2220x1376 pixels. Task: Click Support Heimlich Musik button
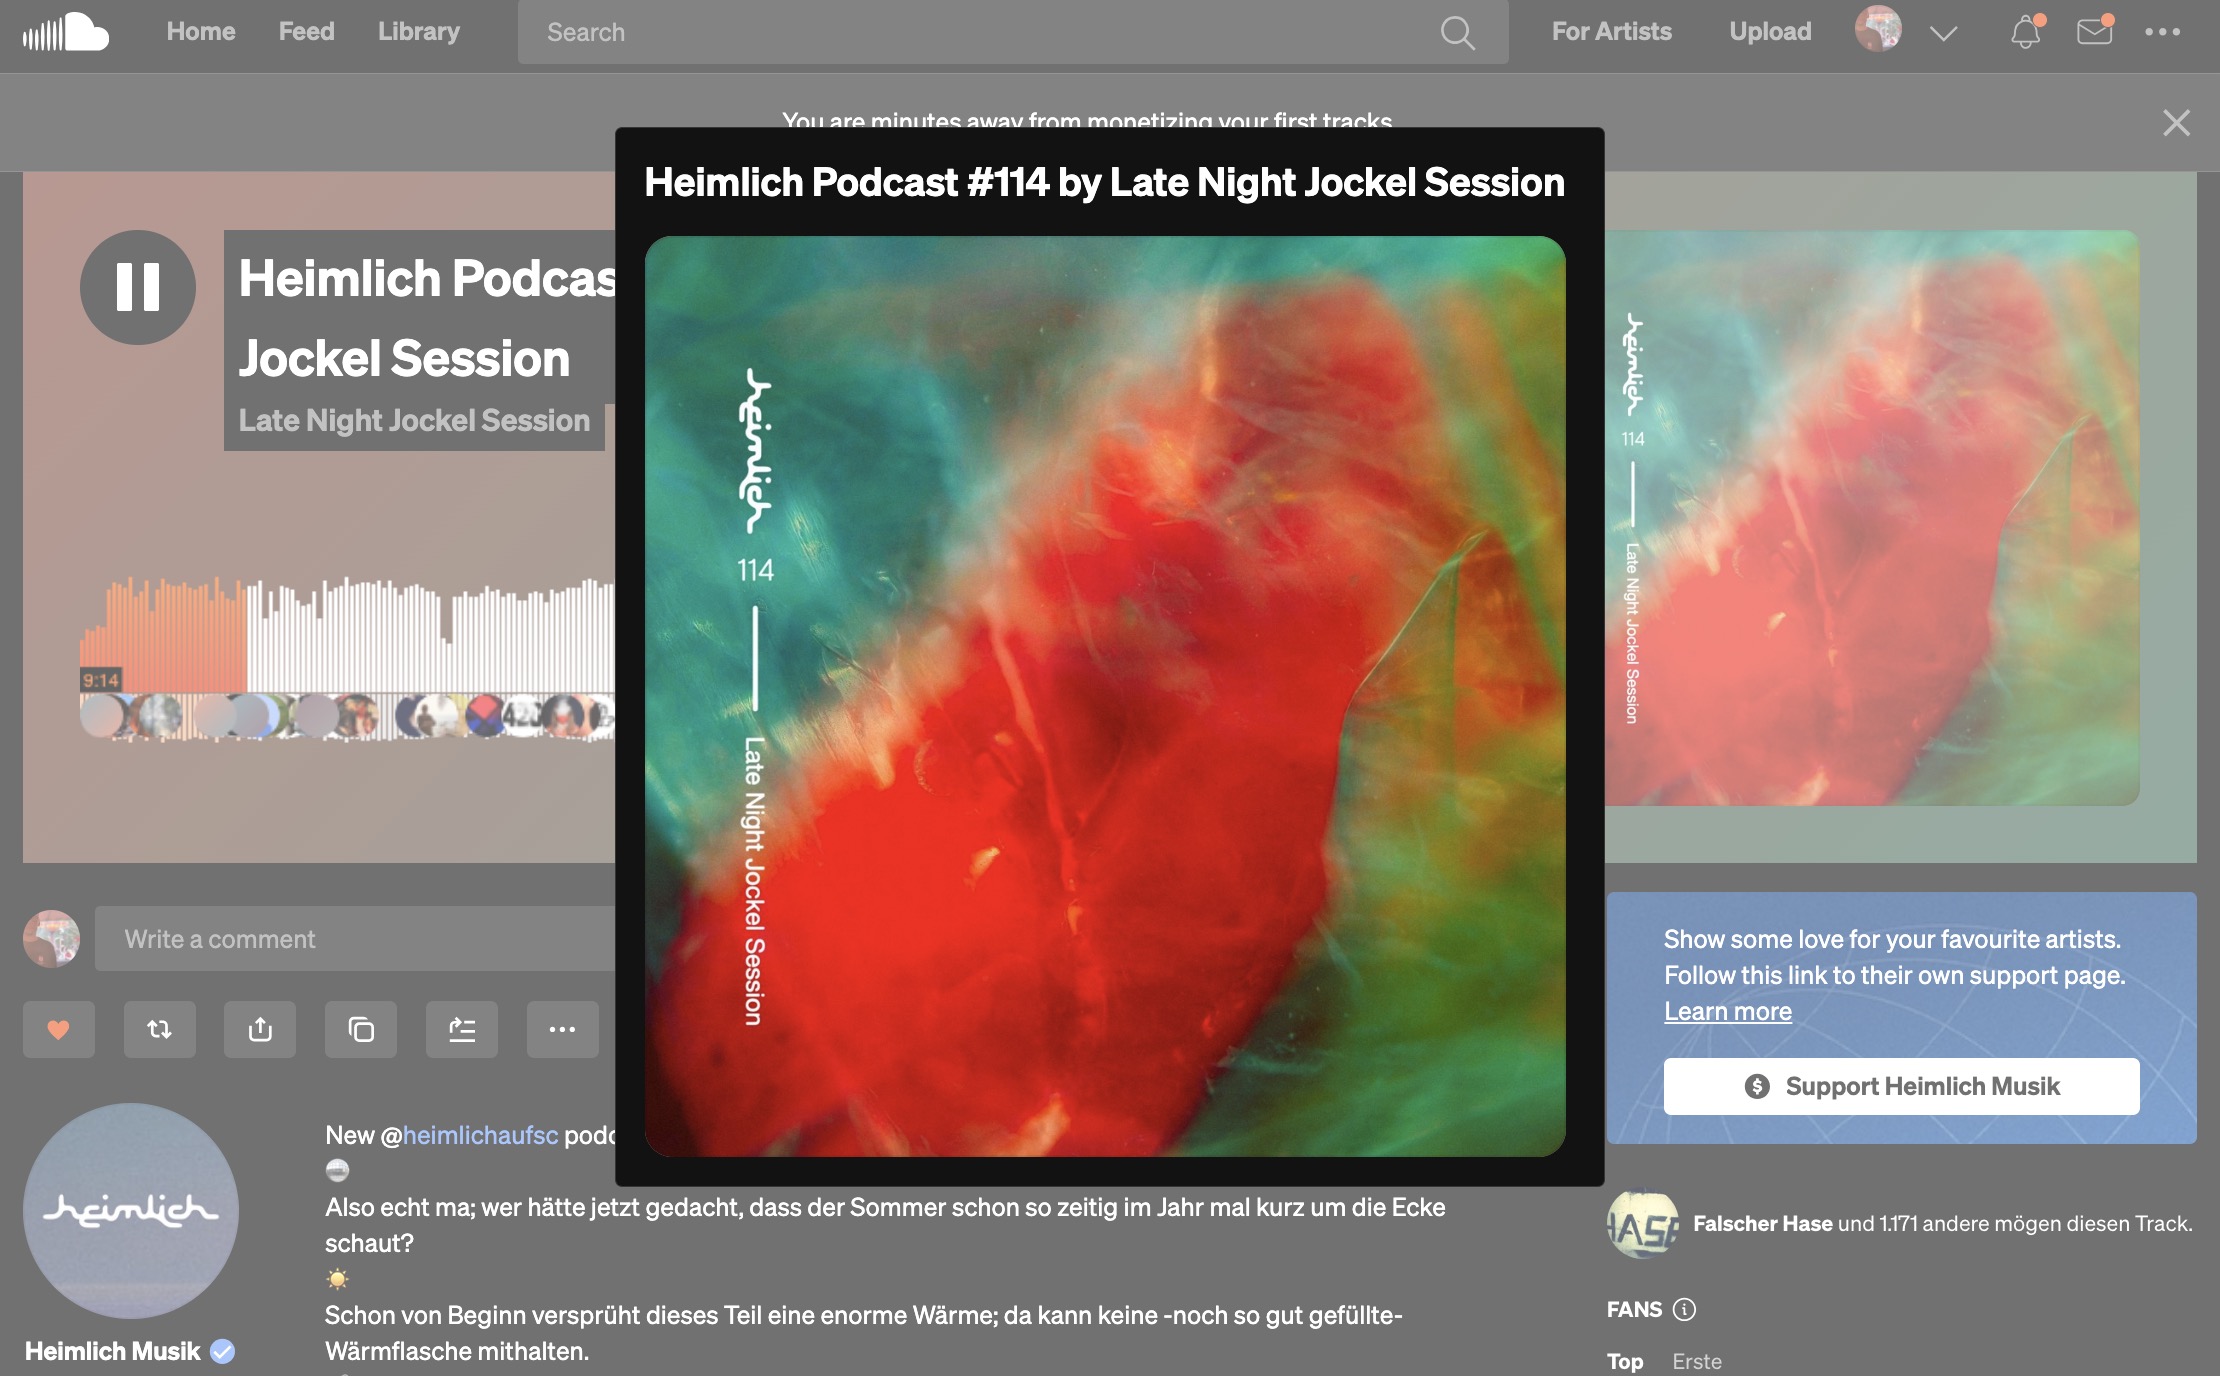[1901, 1086]
